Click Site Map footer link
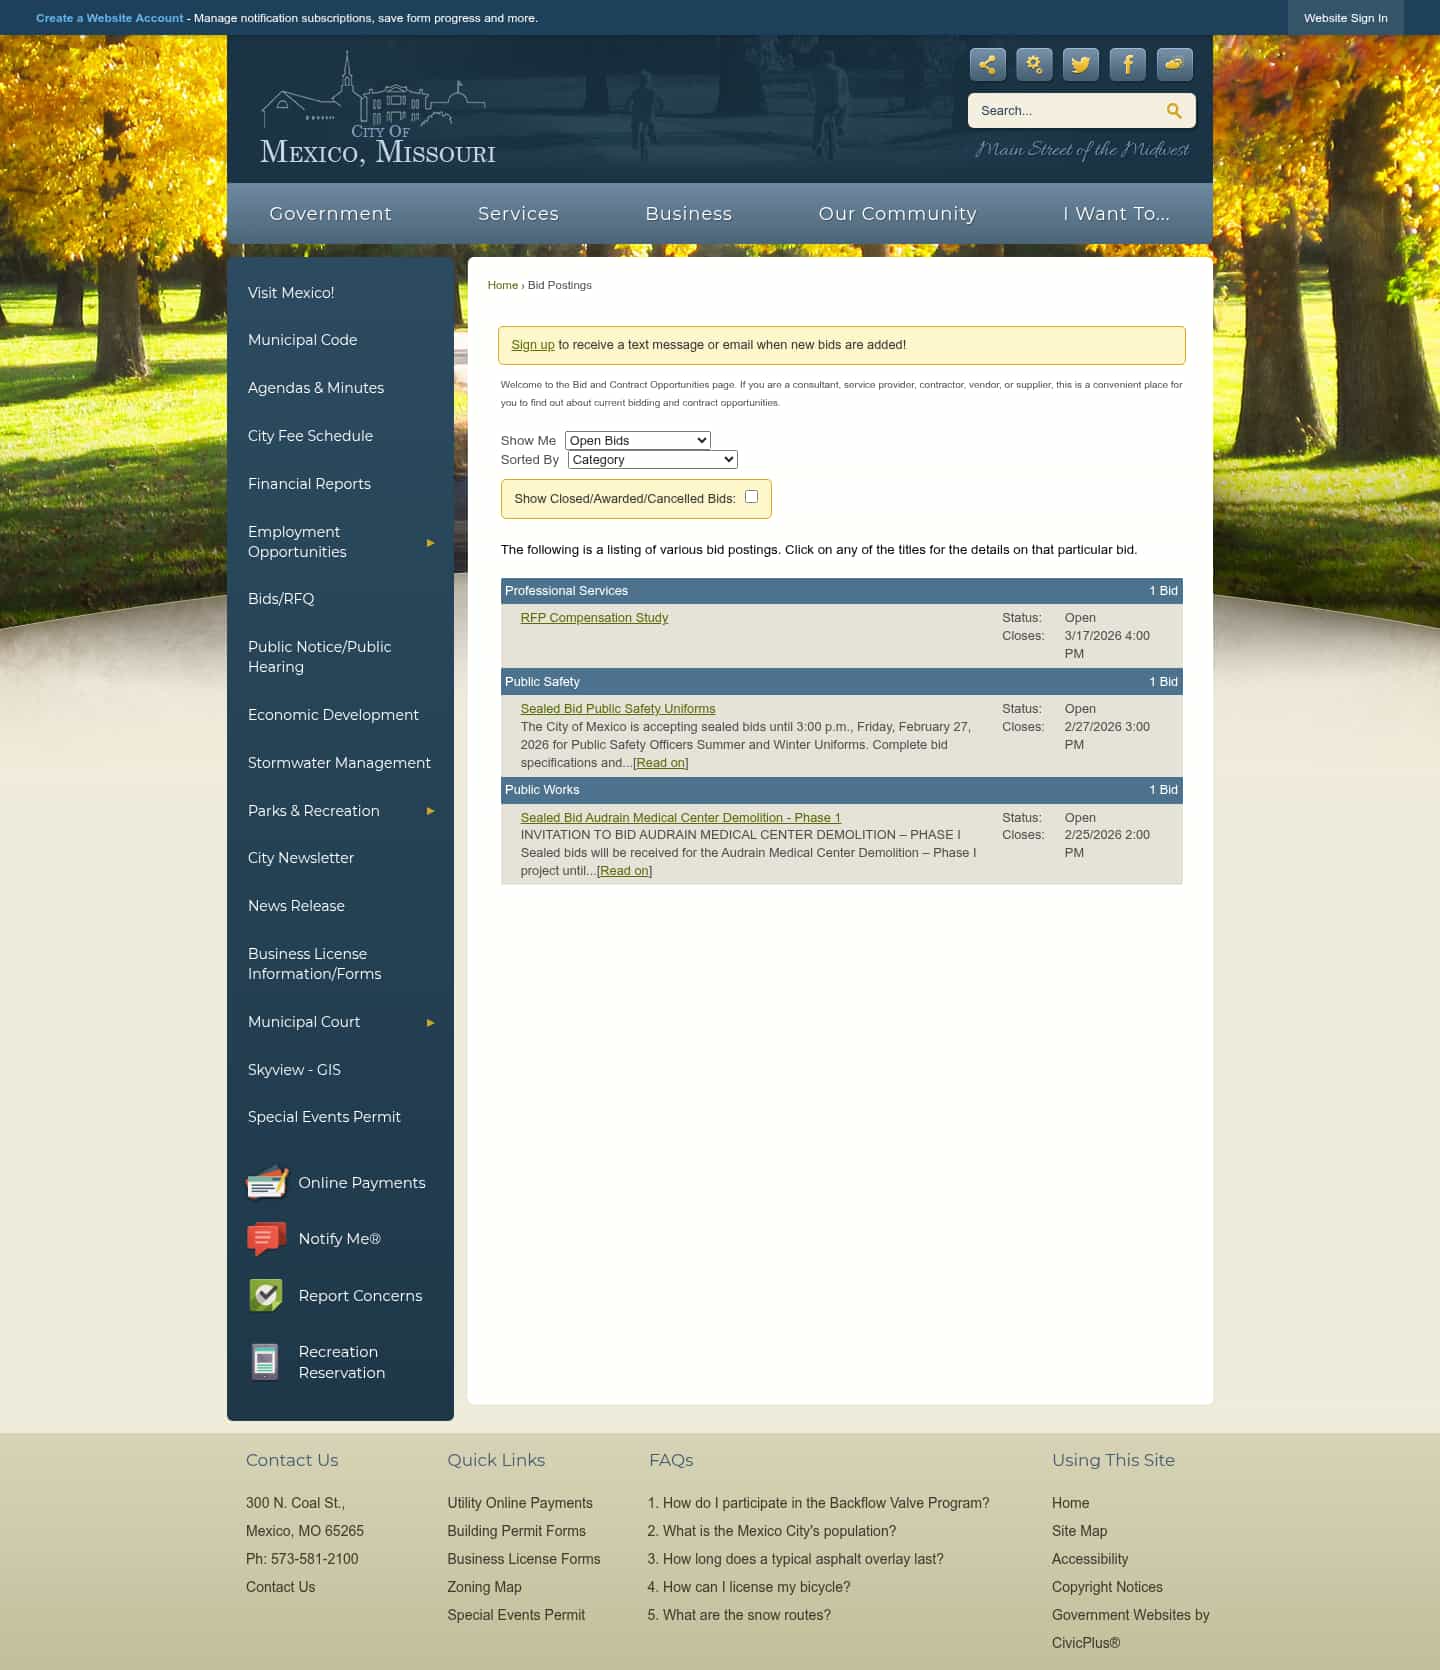This screenshot has width=1440, height=1670. (x=1079, y=1531)
